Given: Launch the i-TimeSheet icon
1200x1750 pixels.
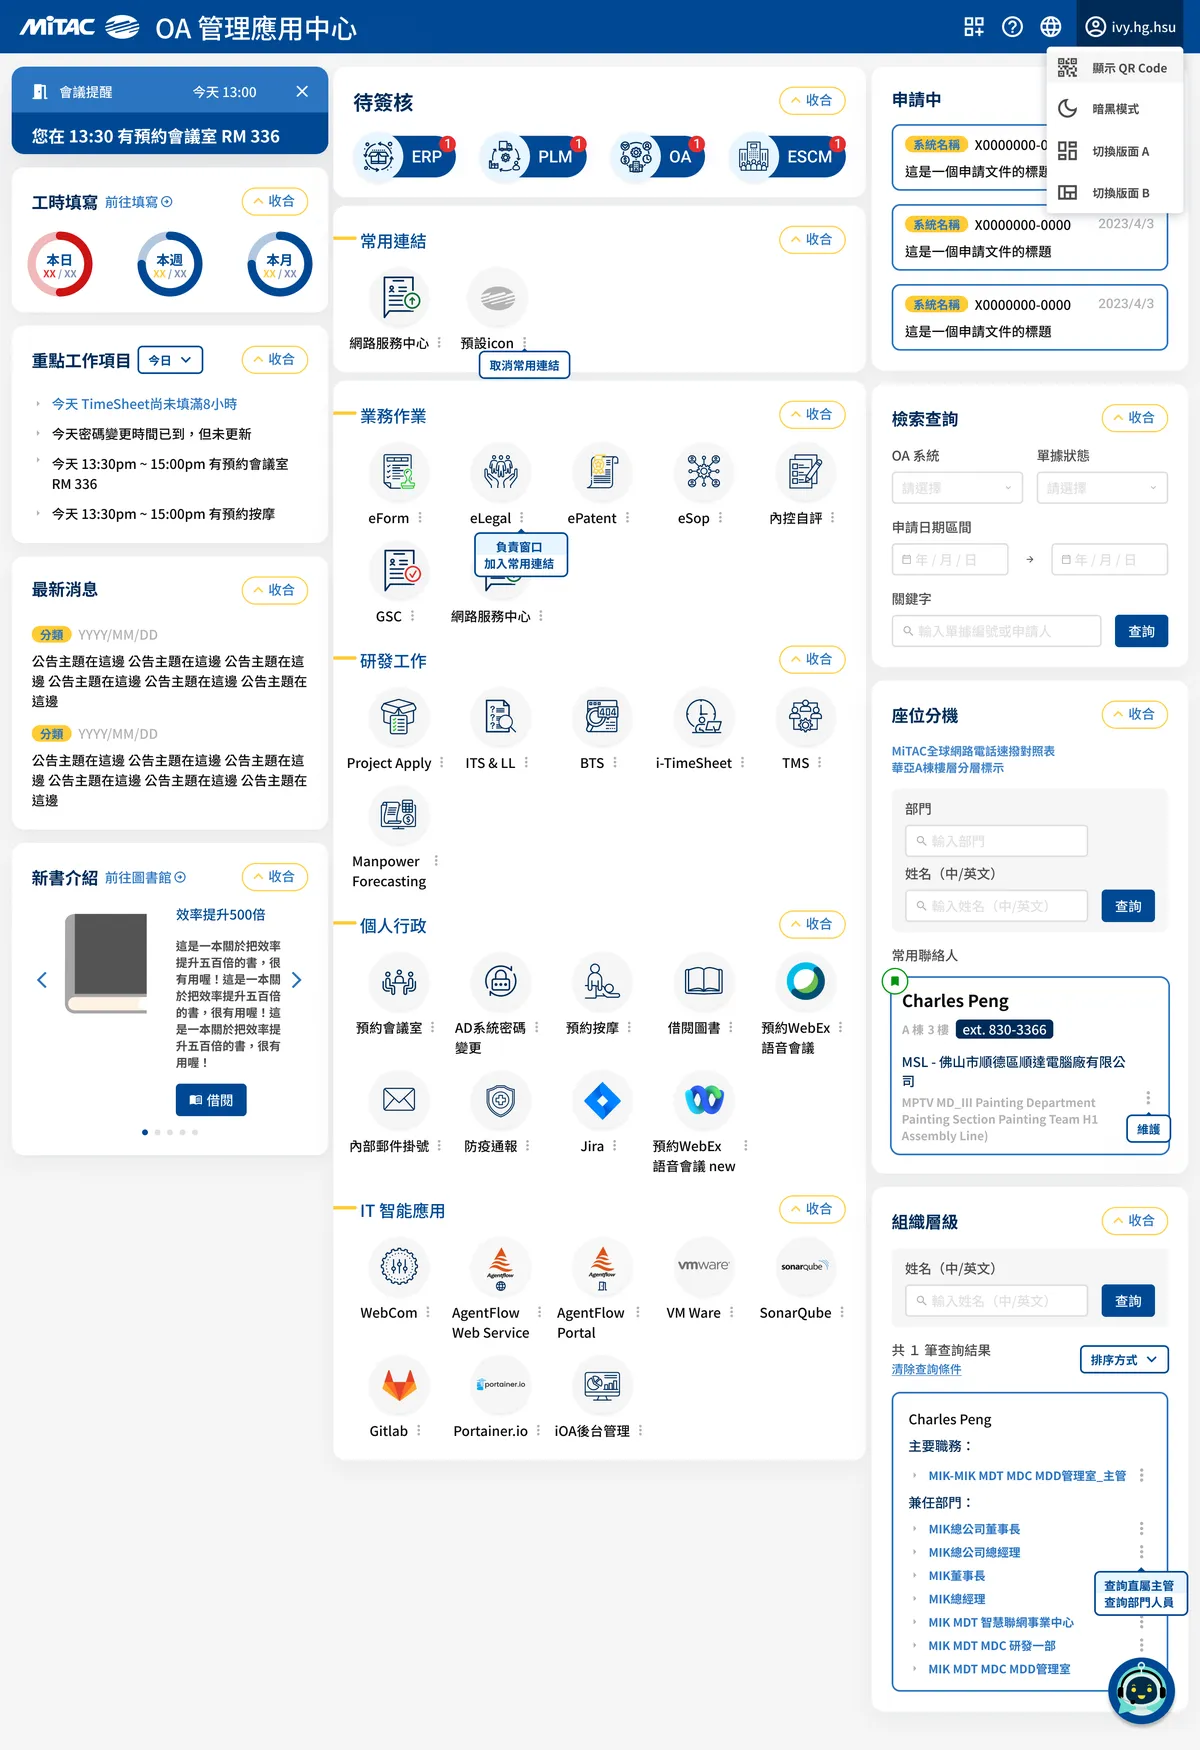Looking at the screenshot, I should (704, 718).
